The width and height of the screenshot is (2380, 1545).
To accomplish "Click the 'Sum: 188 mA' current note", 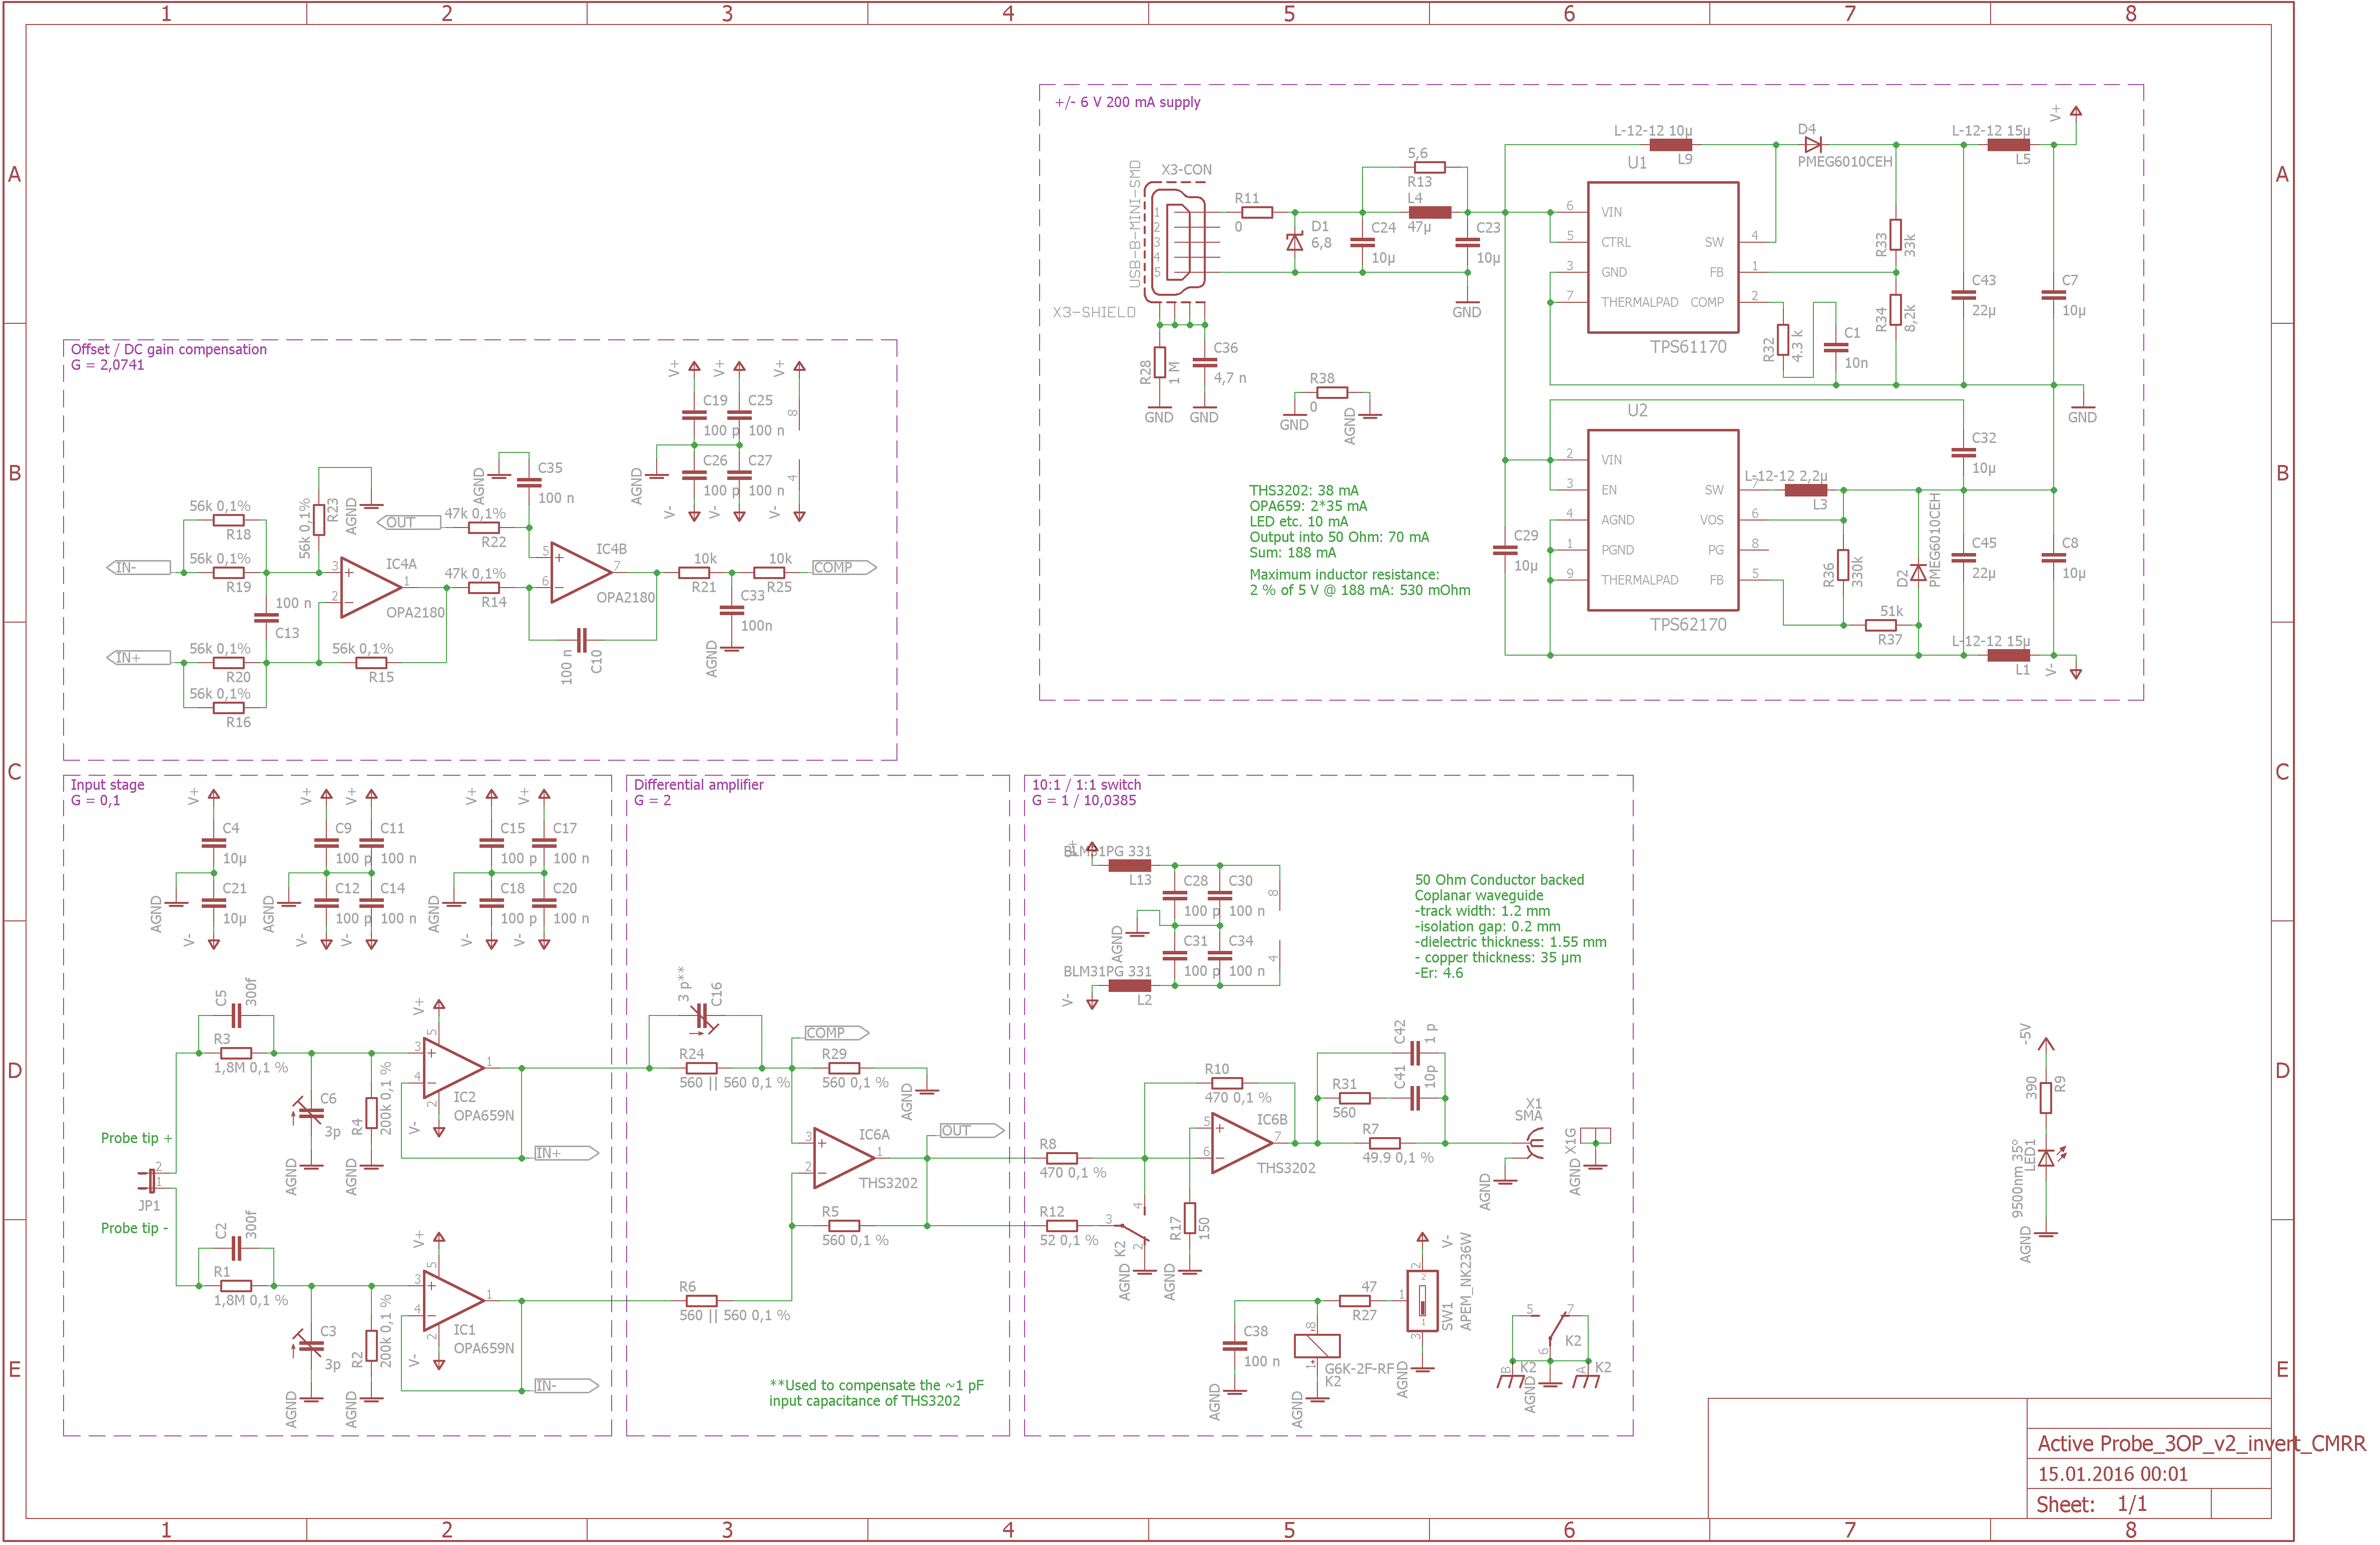I will tap(1293, 552).
